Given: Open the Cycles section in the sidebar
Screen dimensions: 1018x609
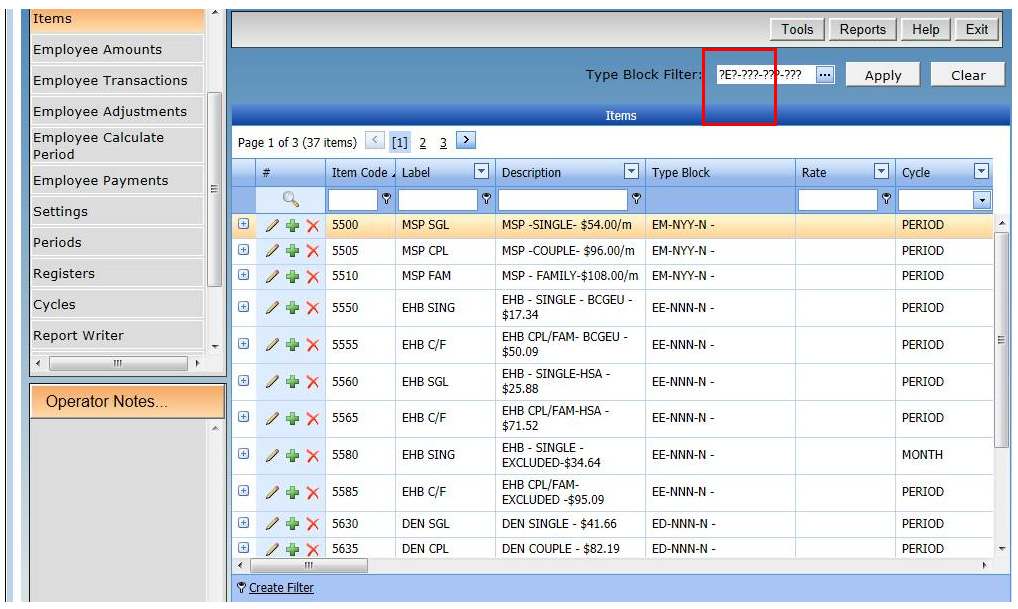Looking at the screenshot, I should [117, 304].
